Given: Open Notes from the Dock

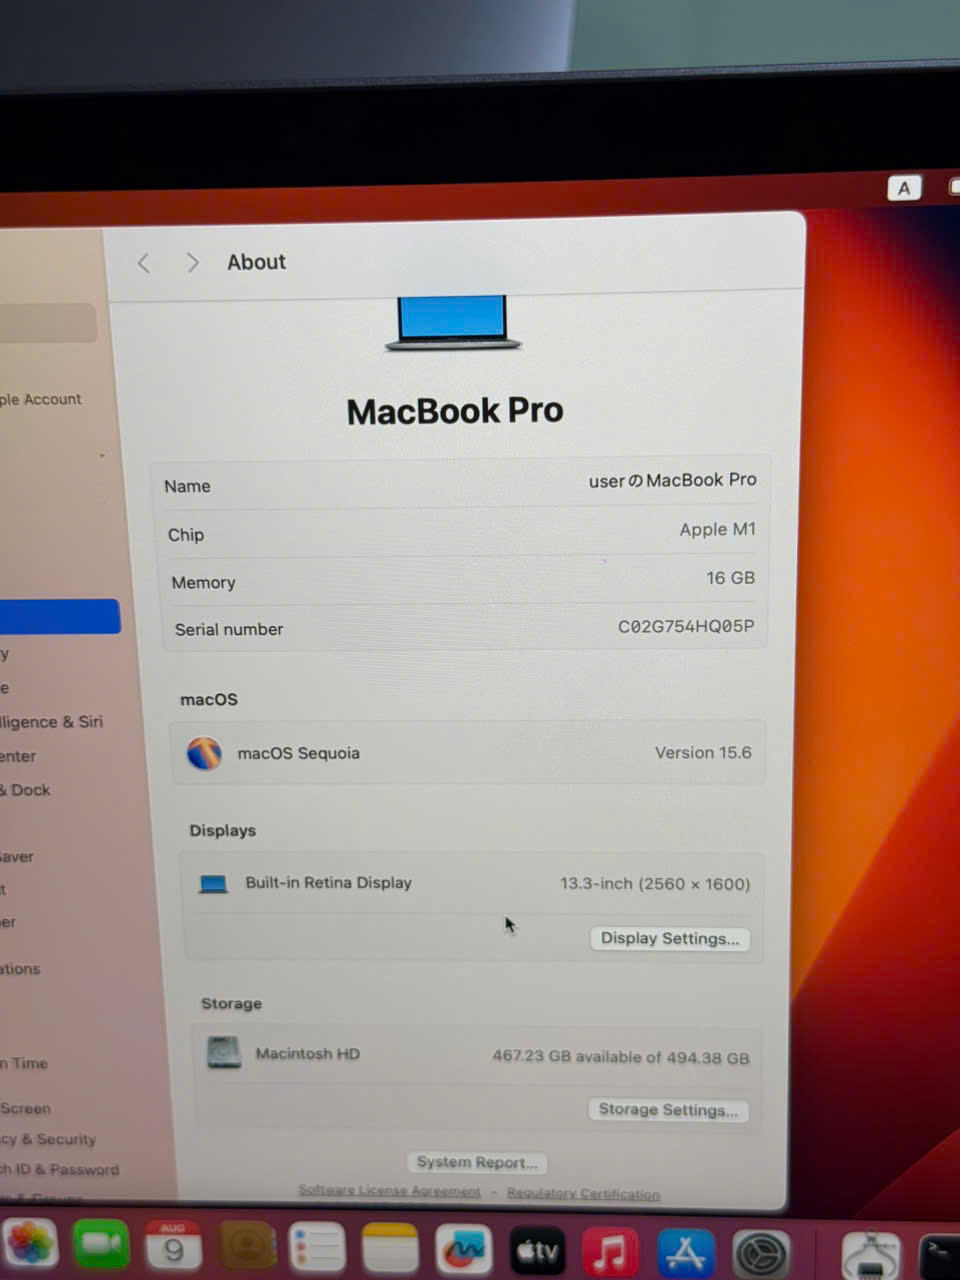Looking at the screenshot, I should pos(391,1249).
